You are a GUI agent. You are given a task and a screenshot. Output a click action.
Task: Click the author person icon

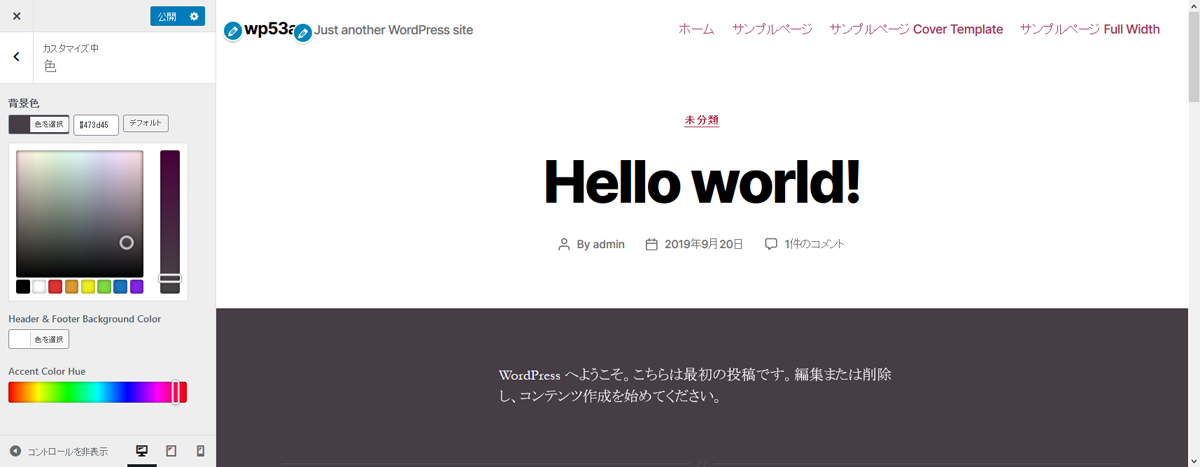click(x=564, y=244)
